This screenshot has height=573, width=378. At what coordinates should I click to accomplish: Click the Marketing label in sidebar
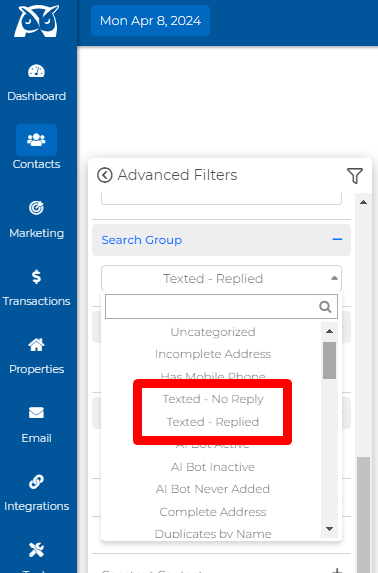36,233
